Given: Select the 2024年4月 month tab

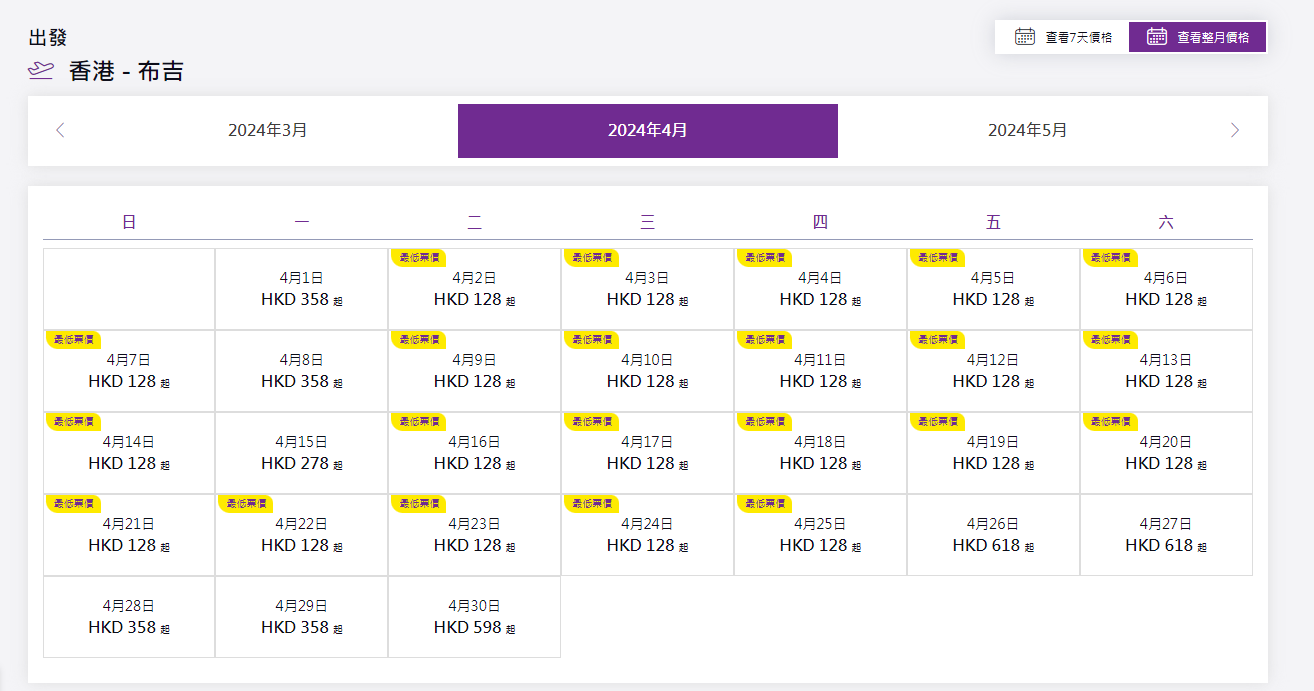Looking at the screenshot, I should (647, 130).
